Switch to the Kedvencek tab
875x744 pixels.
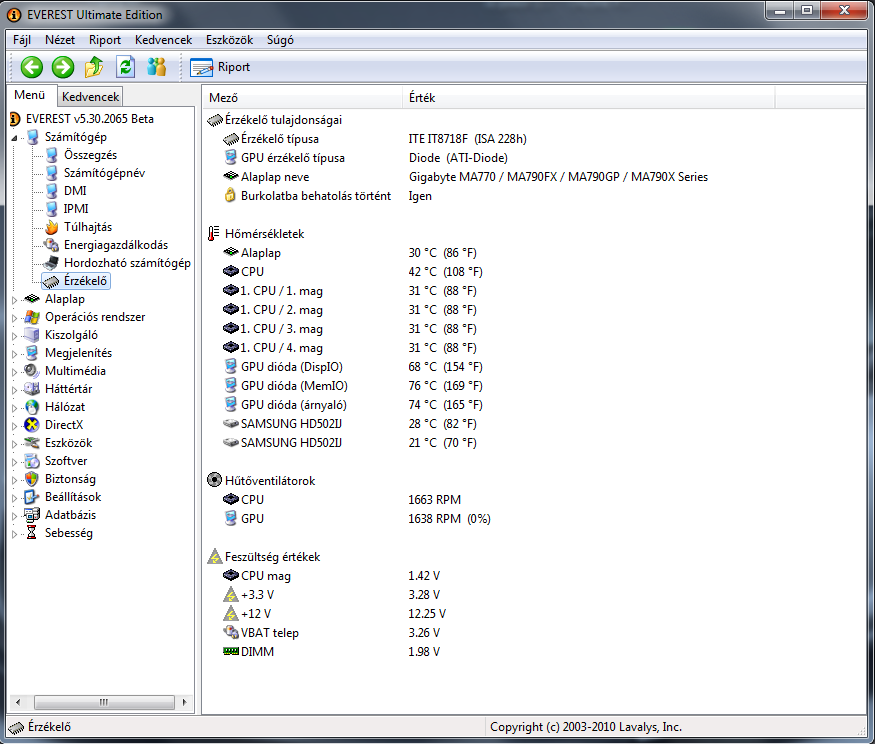coord(90,97)
